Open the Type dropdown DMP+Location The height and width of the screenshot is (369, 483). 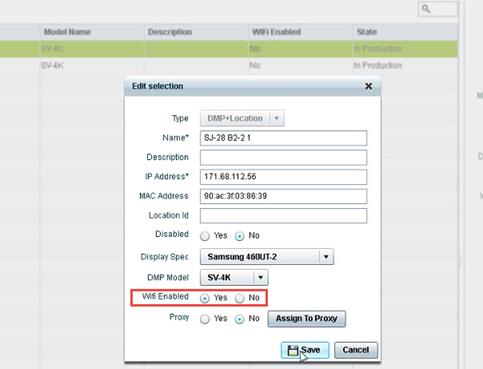click(x=242, y=118)
